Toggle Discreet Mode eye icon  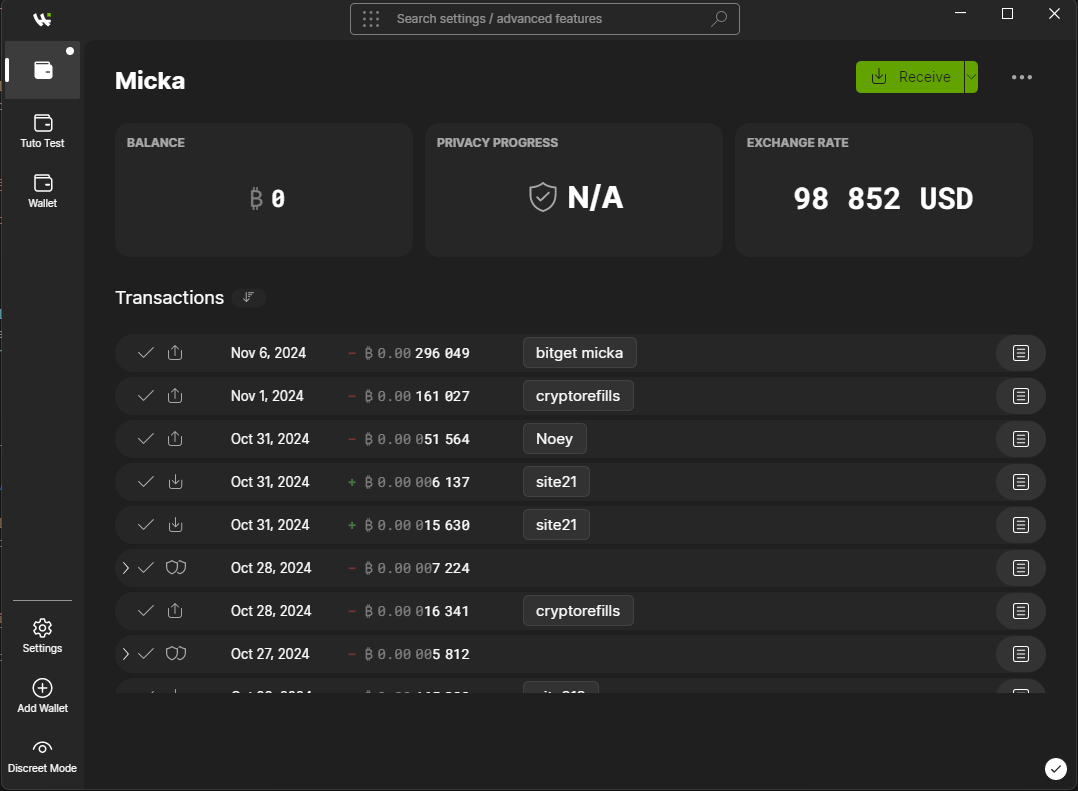[42, 749]
